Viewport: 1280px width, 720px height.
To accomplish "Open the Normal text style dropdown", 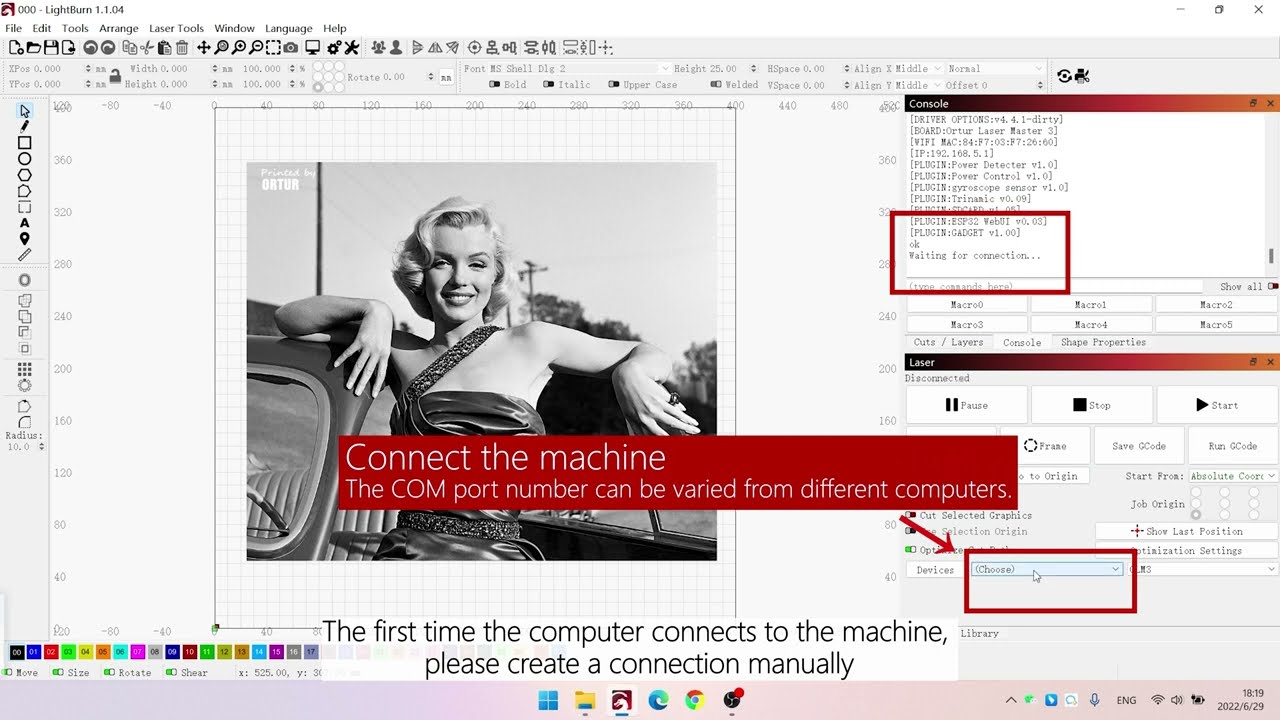I will tap(995, 69).
